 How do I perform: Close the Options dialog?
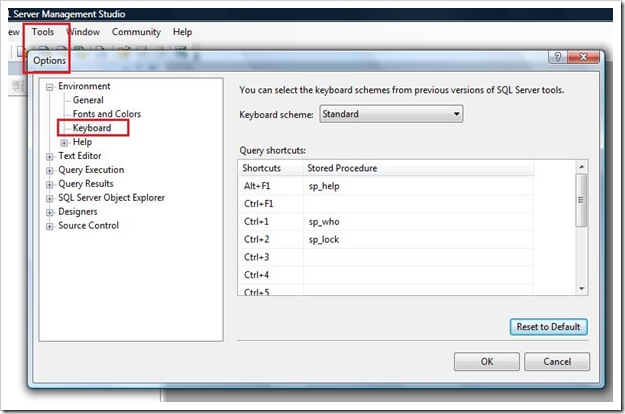pyautogui.click(x=583, y=57)
